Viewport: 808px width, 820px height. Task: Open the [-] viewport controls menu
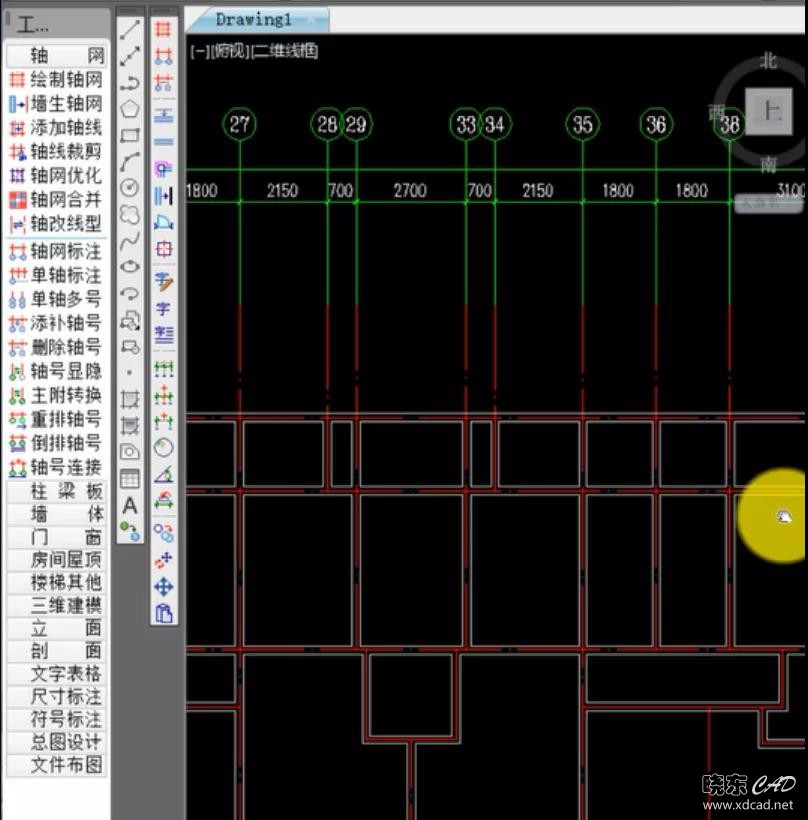pos(195,51)
